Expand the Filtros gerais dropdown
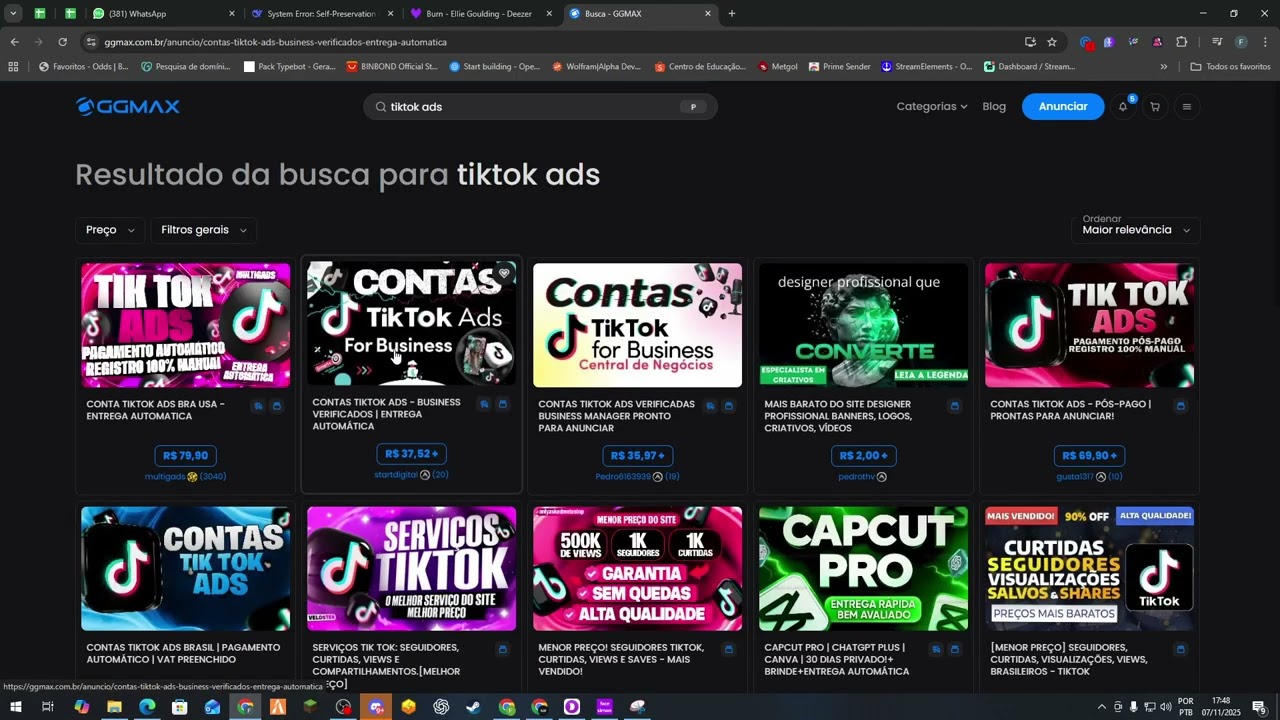The width and height of the screenshot is (1280, 720). 203,230
